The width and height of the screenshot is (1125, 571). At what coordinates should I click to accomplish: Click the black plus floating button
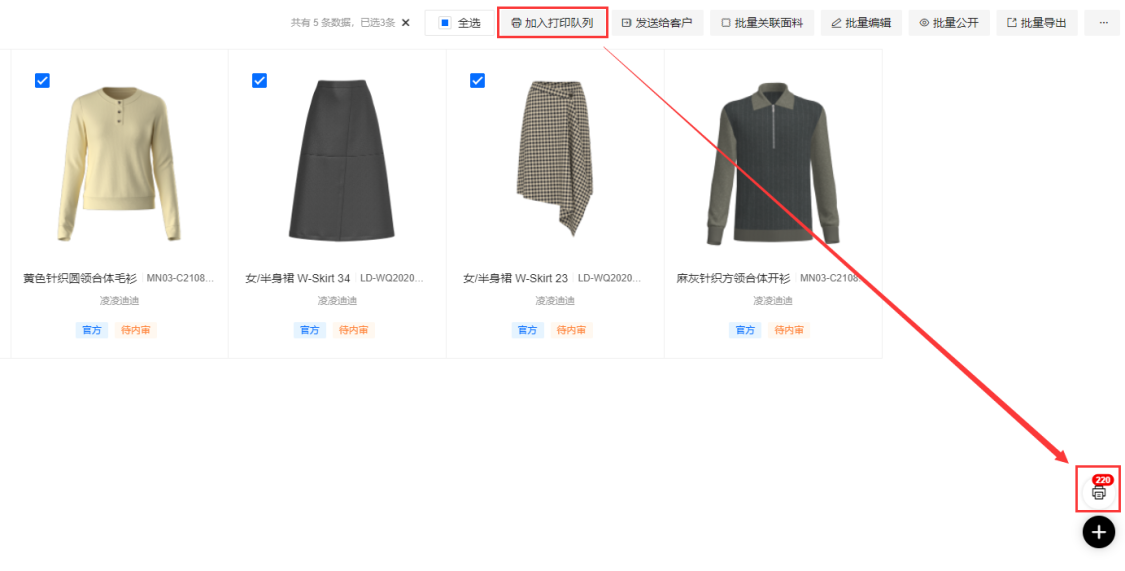coord(1098,532)
